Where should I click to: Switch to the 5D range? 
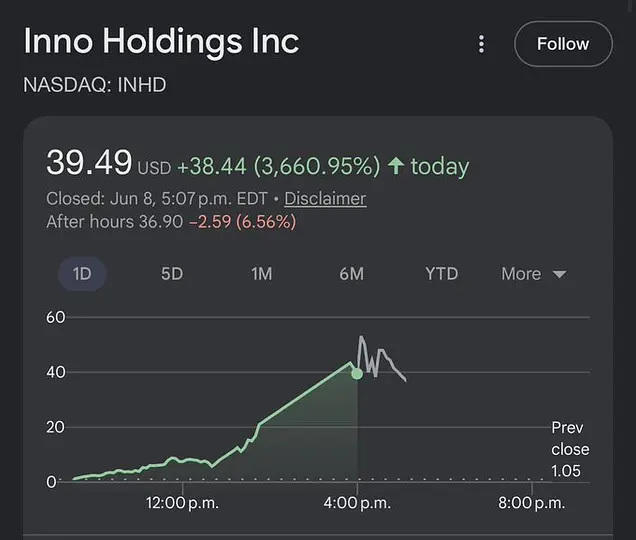point(172,274)
